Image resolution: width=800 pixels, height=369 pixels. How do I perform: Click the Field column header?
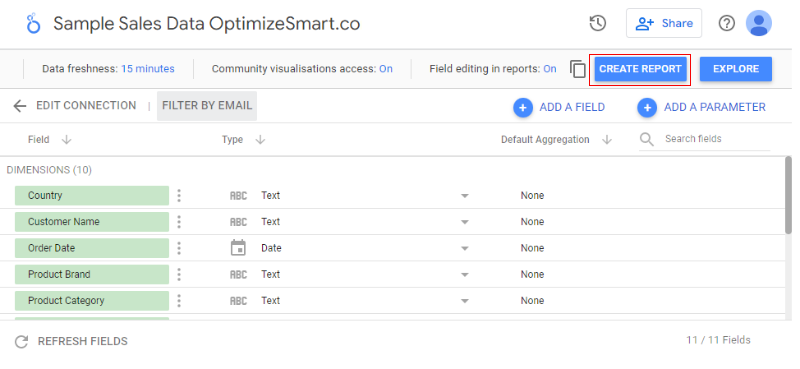(39, 139)
